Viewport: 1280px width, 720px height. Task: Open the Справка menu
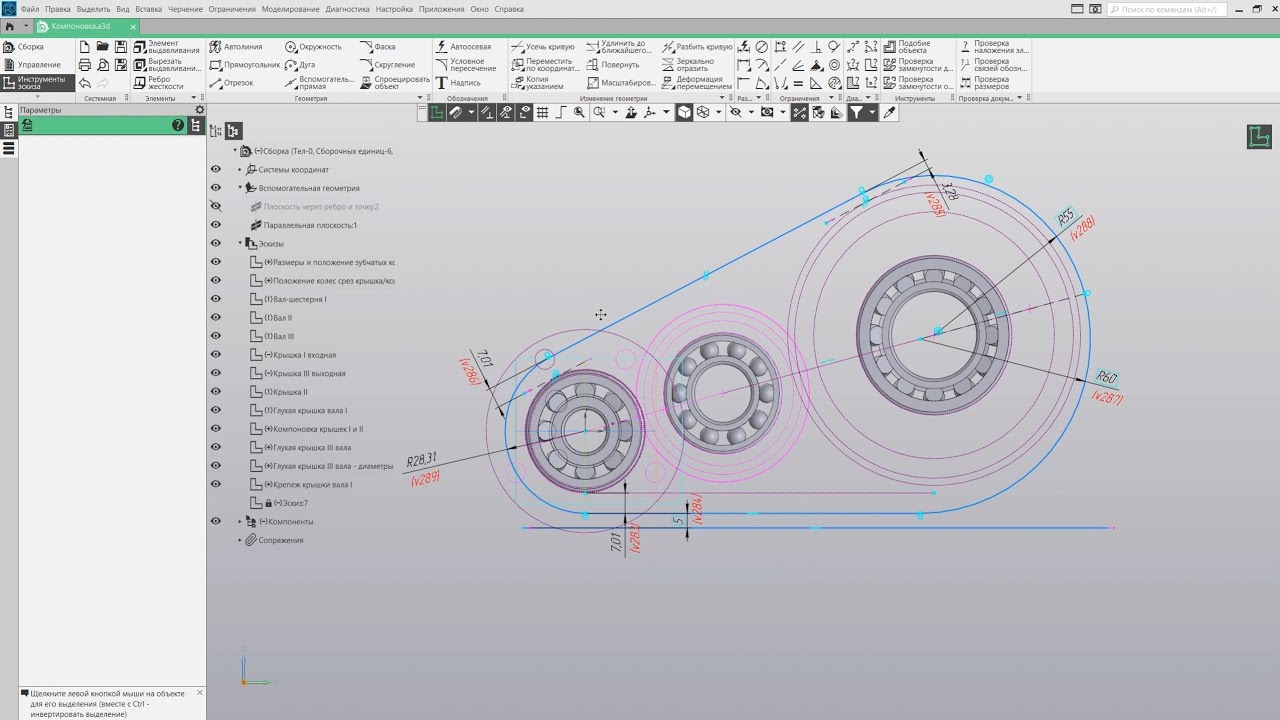(x=509, y=9)
